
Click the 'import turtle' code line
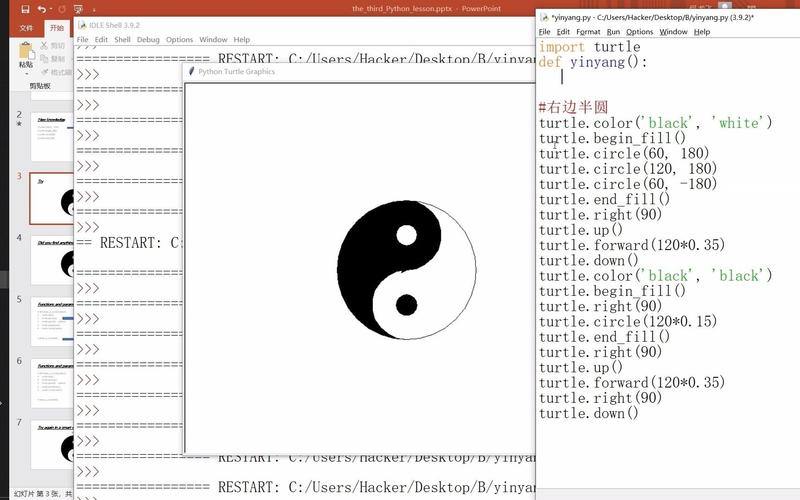[589, 47]
